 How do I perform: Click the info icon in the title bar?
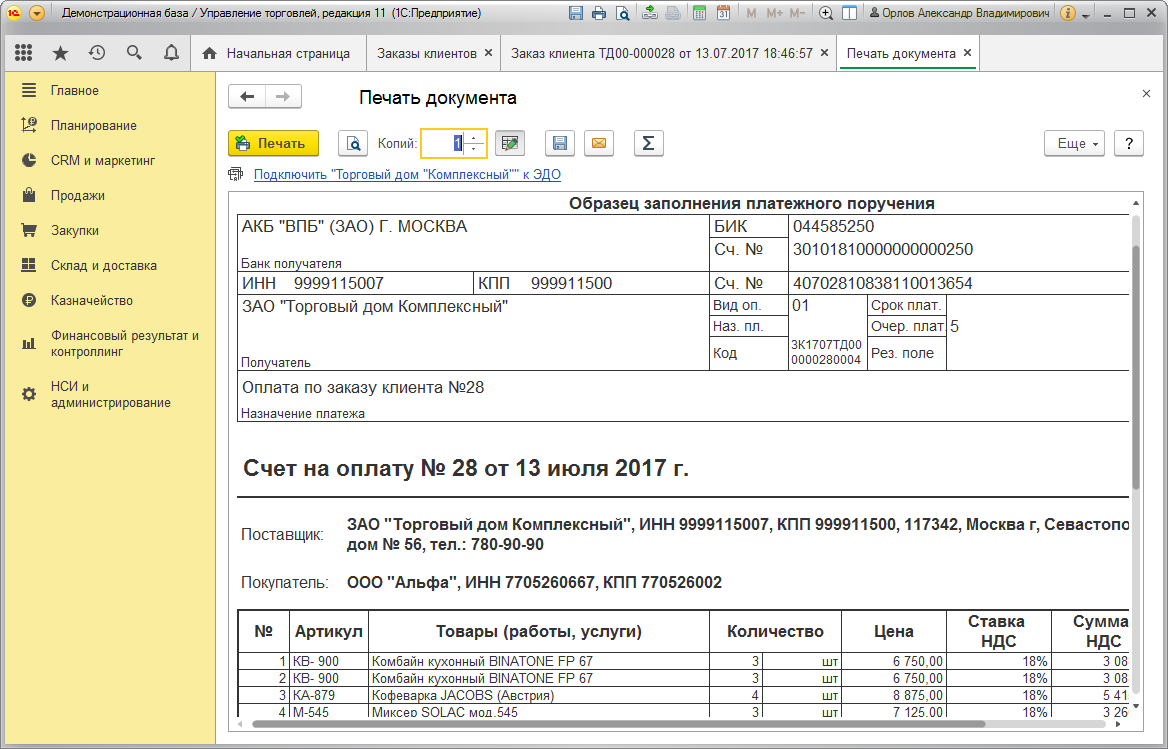pos(1067,13)
